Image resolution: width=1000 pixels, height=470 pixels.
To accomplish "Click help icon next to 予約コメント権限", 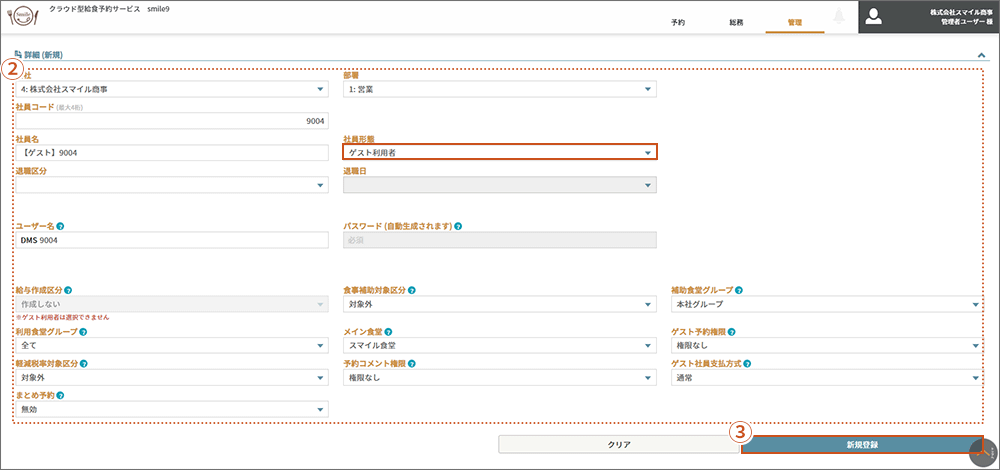I will coord(411,364).
